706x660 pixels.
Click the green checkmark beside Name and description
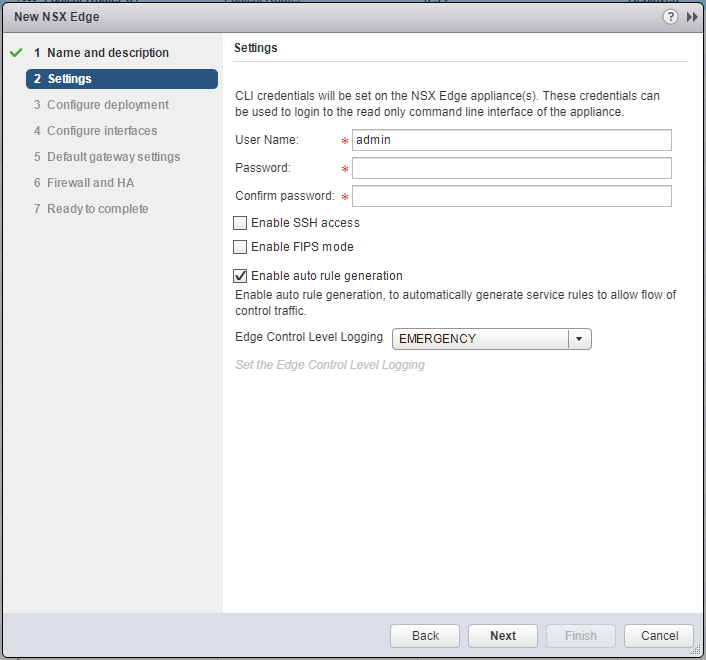coord(15,53)
